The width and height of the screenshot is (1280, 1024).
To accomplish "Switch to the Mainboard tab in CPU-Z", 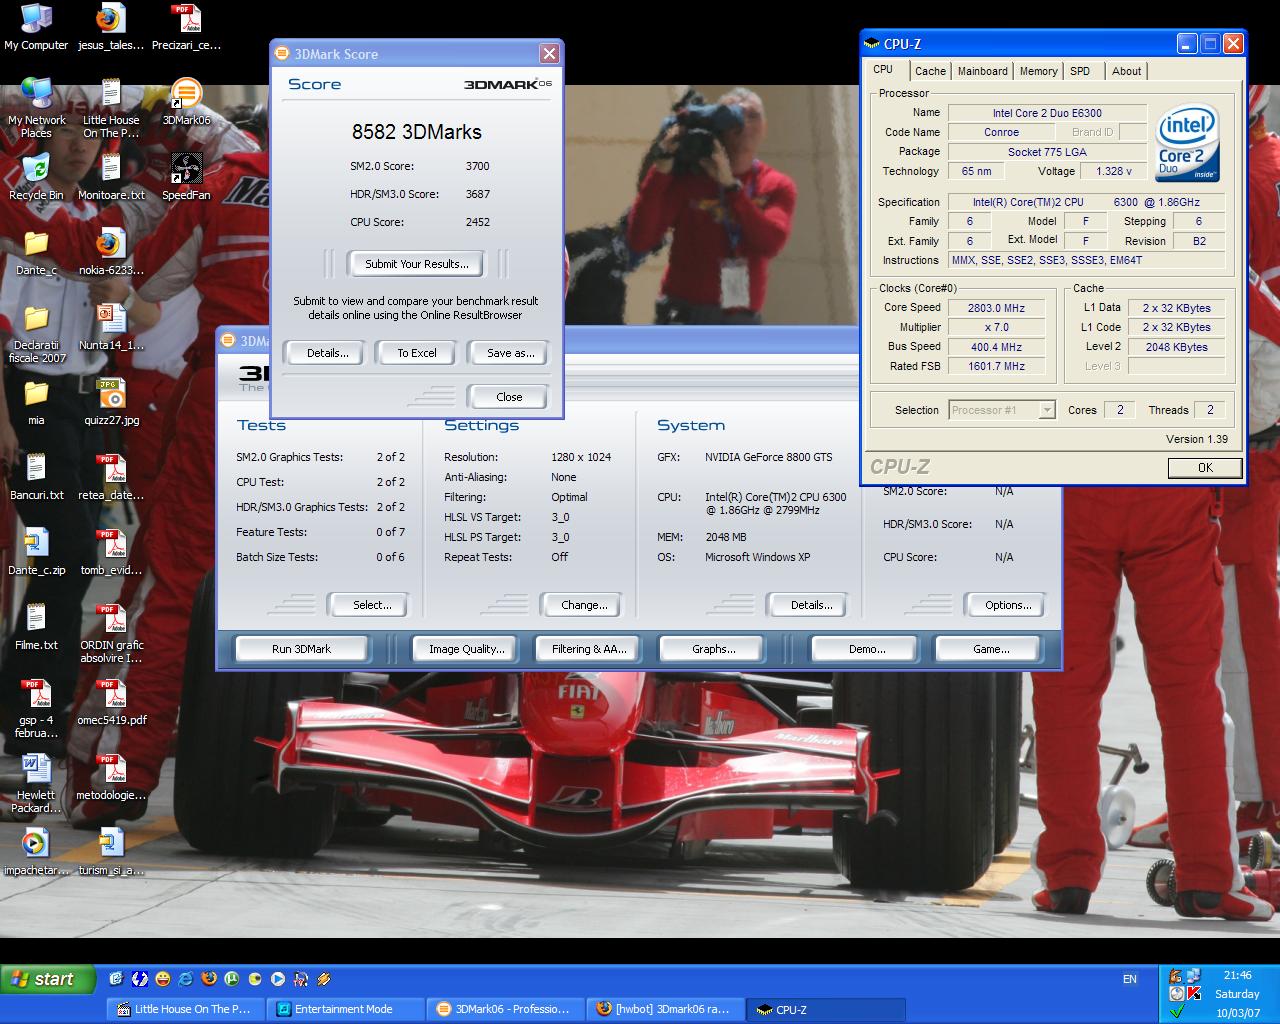I will click(982, 71).
